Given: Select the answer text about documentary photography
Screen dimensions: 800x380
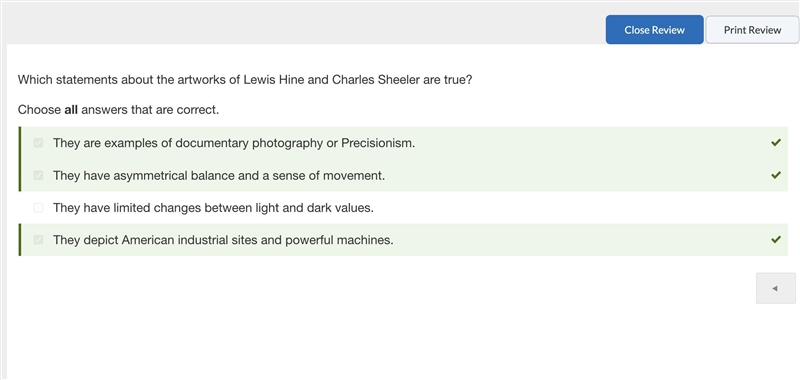Looking at the screenshot, I should click(234, 143).
